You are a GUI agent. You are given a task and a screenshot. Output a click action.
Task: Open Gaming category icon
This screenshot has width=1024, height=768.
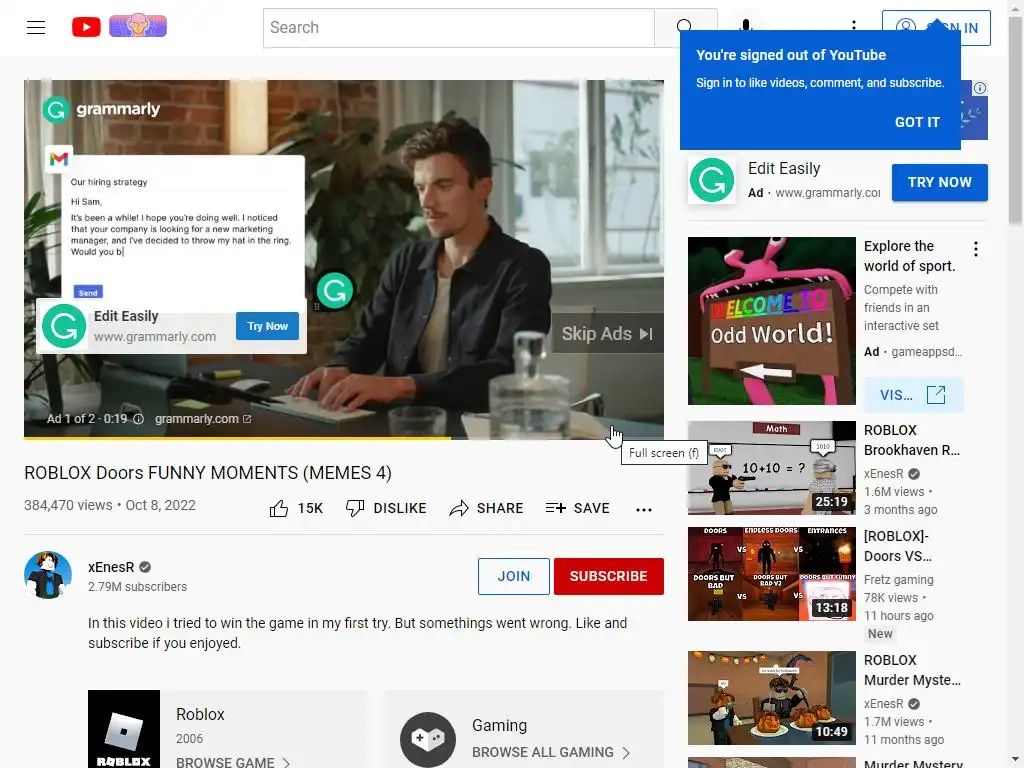coord(428,739)
